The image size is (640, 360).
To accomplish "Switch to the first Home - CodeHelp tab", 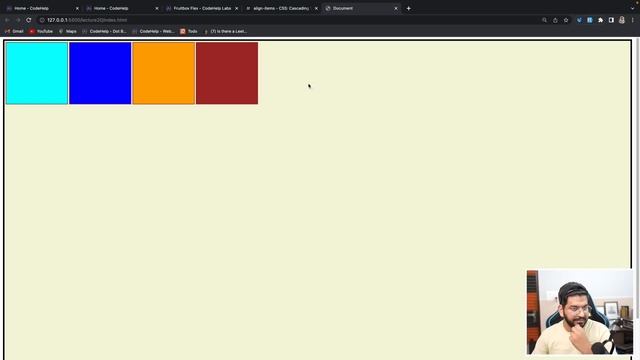I will 43,8.
